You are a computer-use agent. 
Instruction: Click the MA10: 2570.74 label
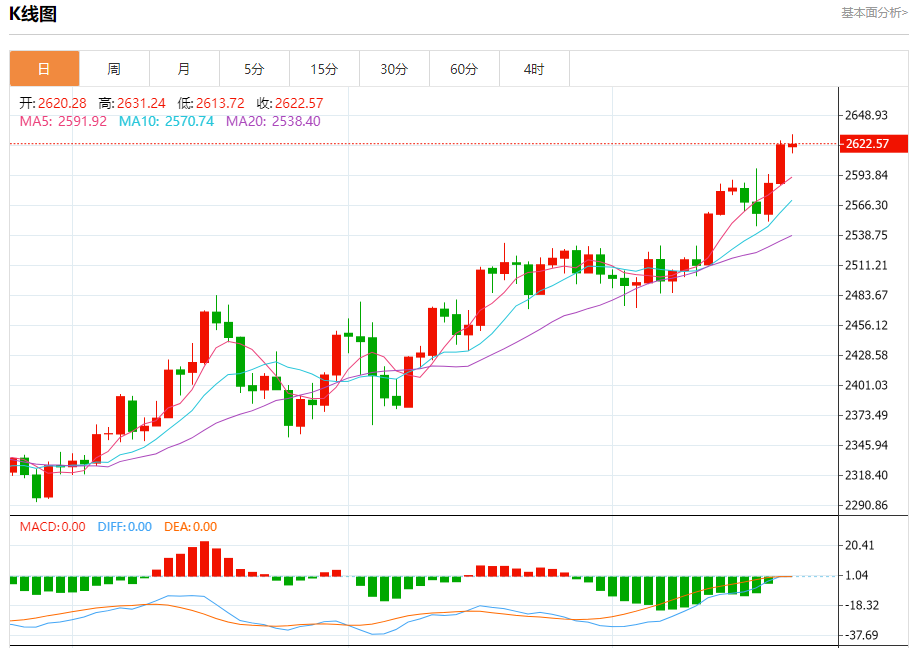[x=166, y=121]
